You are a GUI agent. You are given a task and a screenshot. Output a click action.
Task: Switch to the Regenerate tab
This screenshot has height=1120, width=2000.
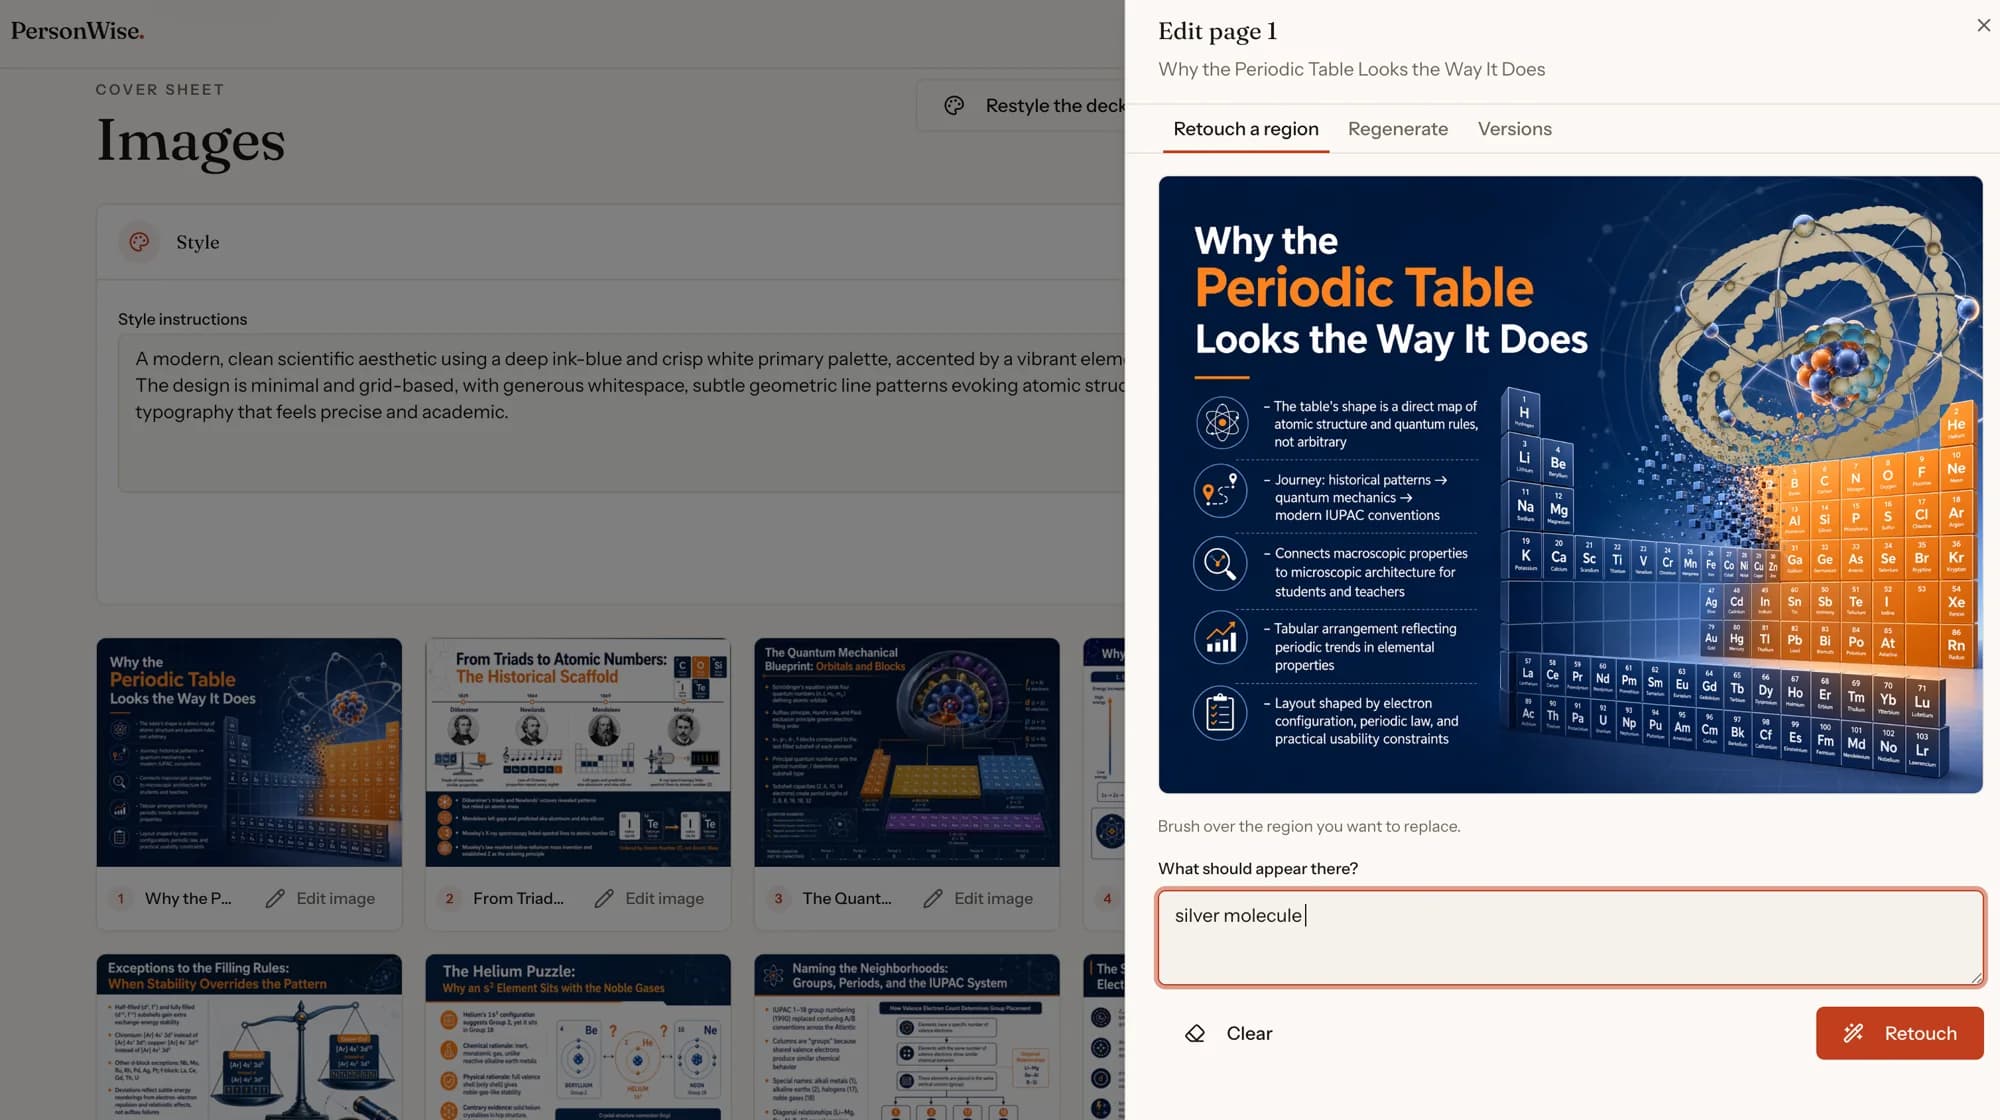1397,129
